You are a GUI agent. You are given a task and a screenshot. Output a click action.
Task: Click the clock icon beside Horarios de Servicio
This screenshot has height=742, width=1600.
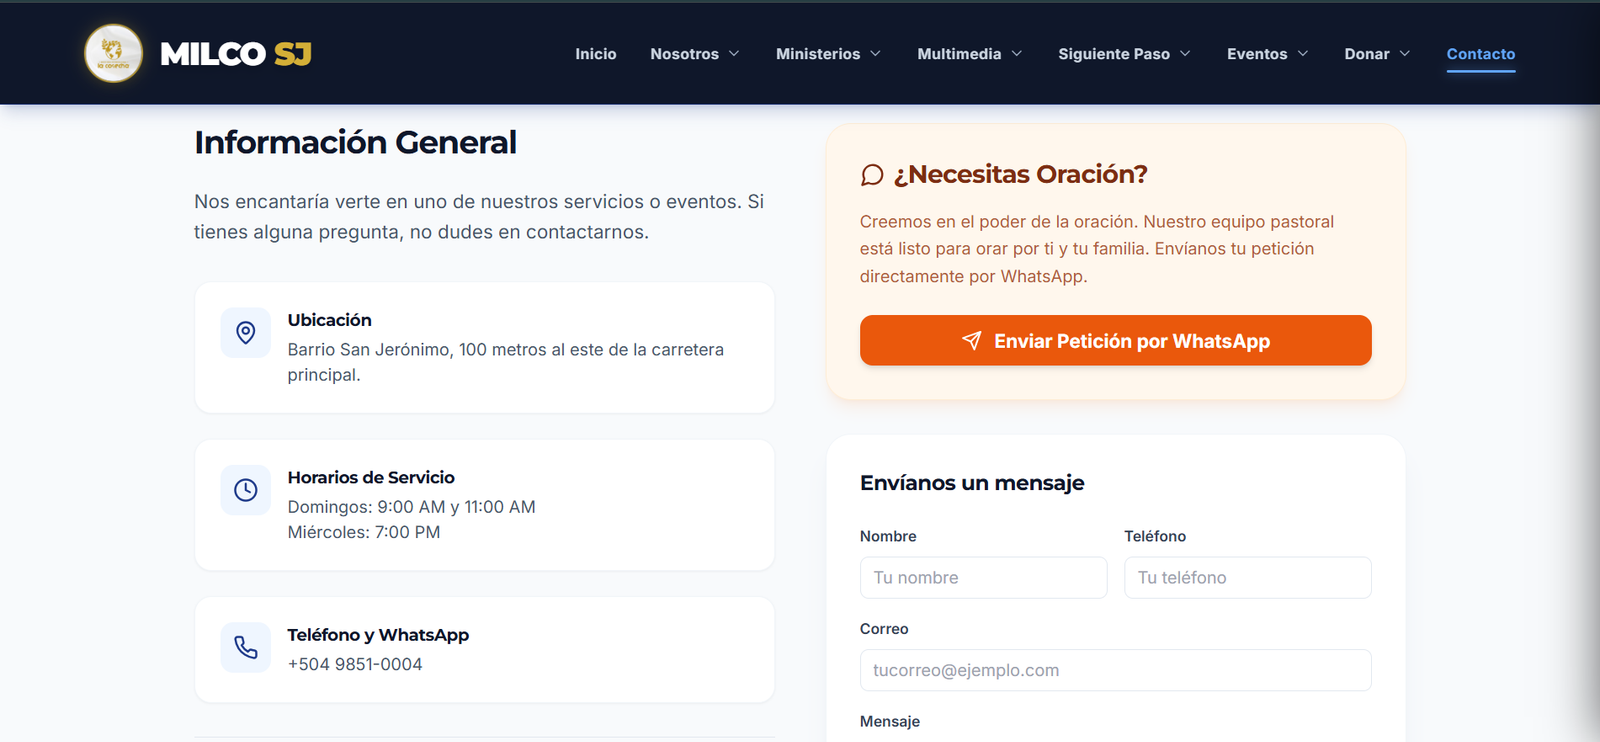(246, 490)
